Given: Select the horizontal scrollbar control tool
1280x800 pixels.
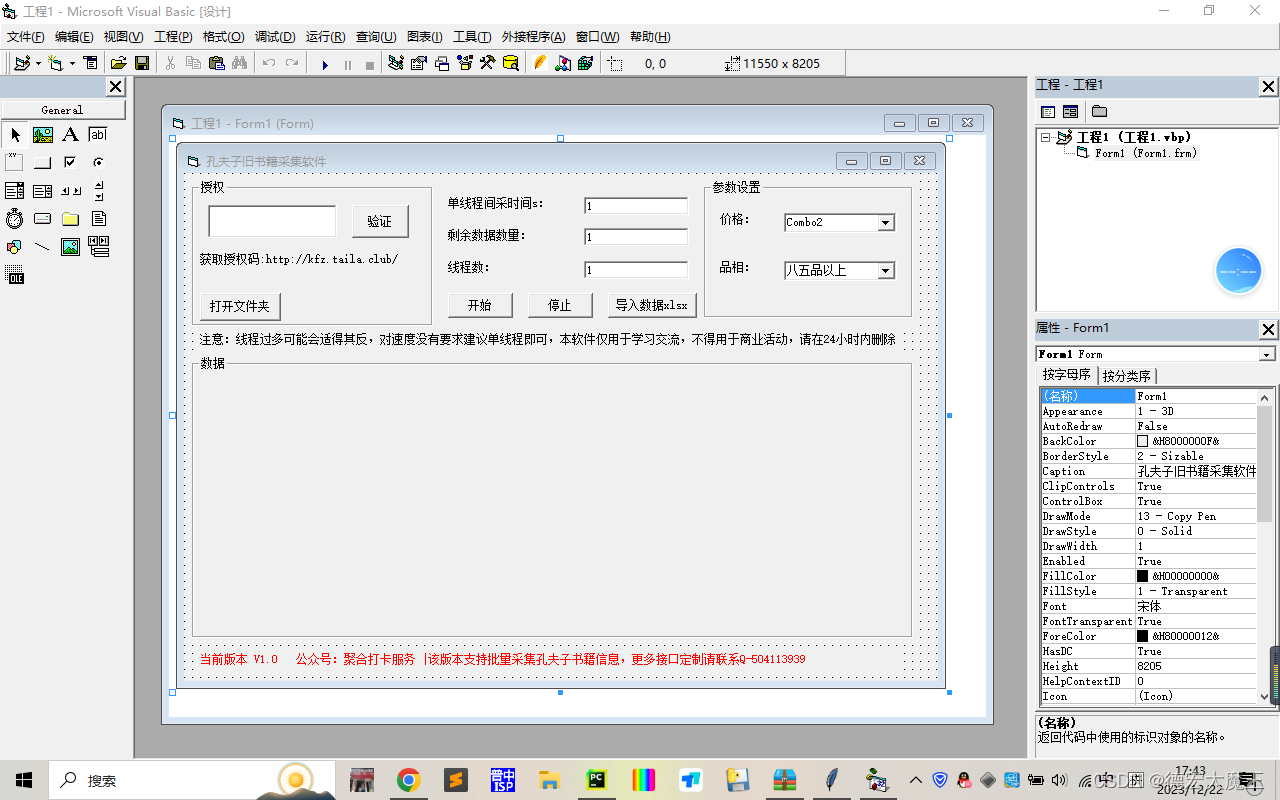Looking at the screenshot, I should 70,190.
